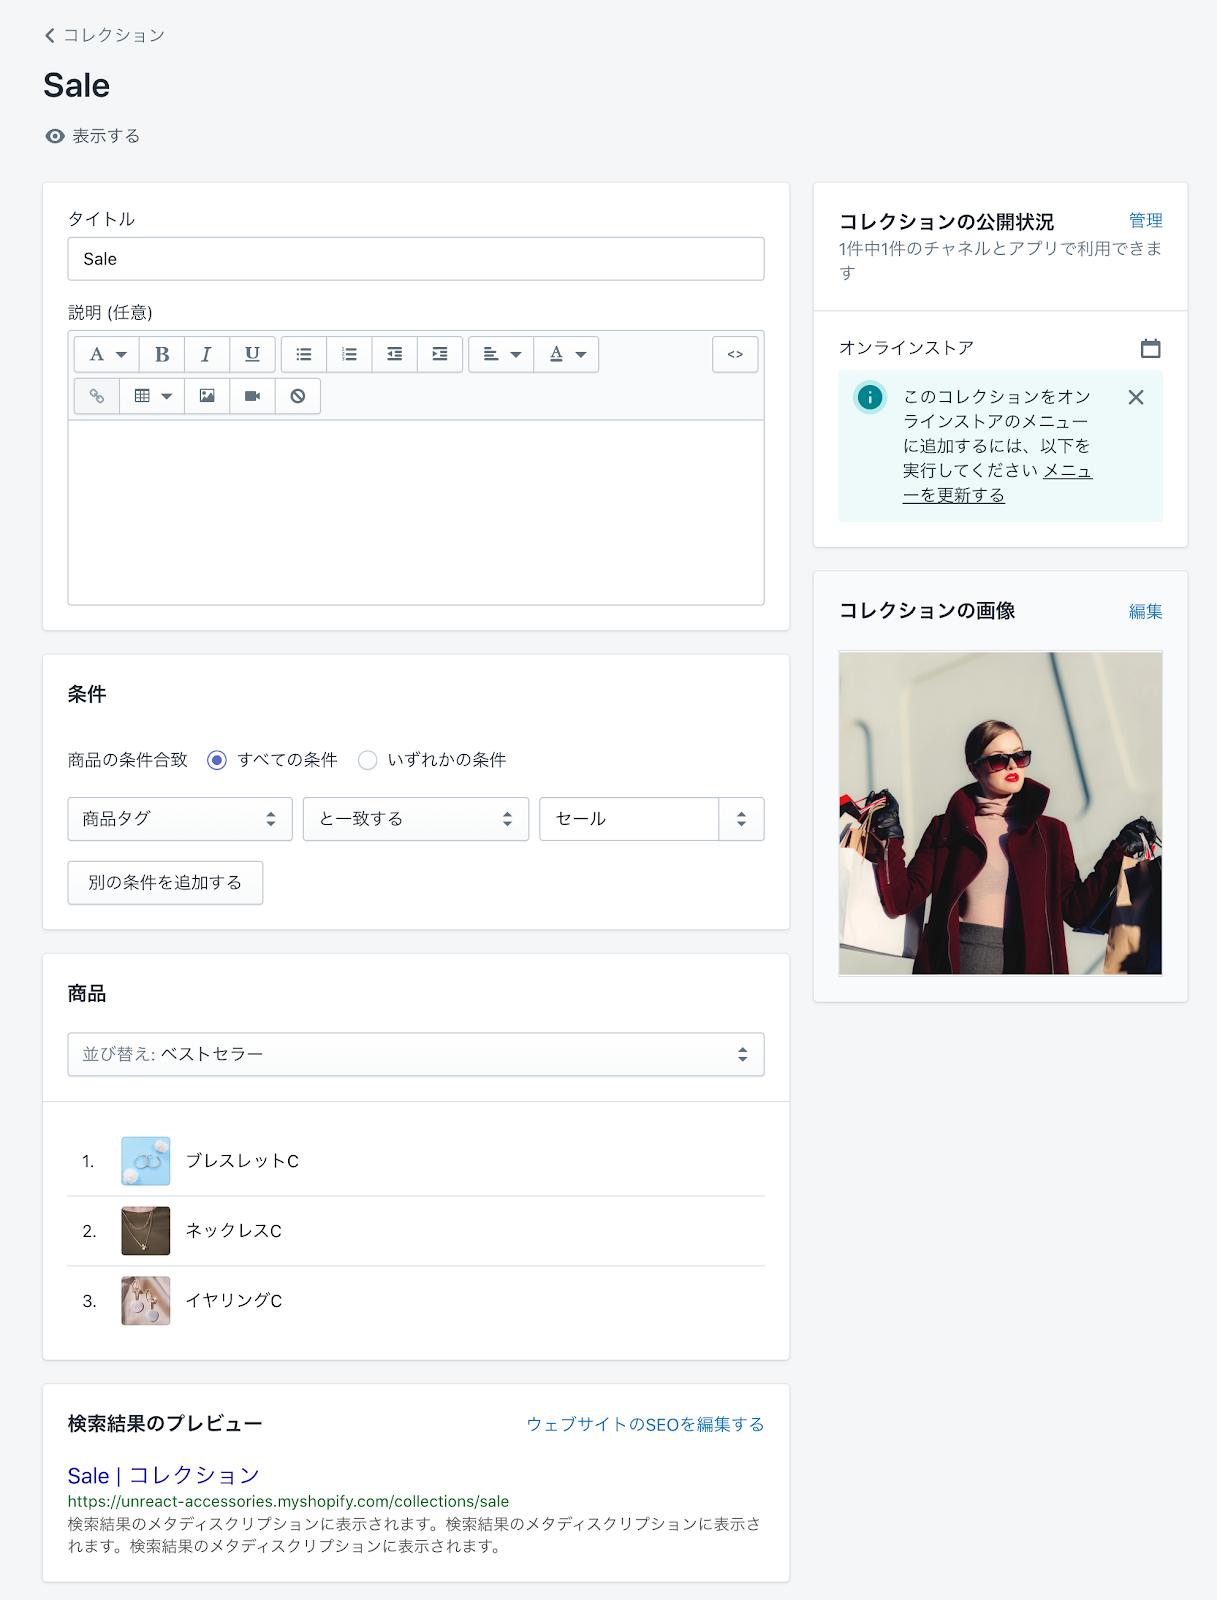Viewport: 1217px width, 1600px height.
Task: Click inside the description text area
Action: (x=416, y=512)
